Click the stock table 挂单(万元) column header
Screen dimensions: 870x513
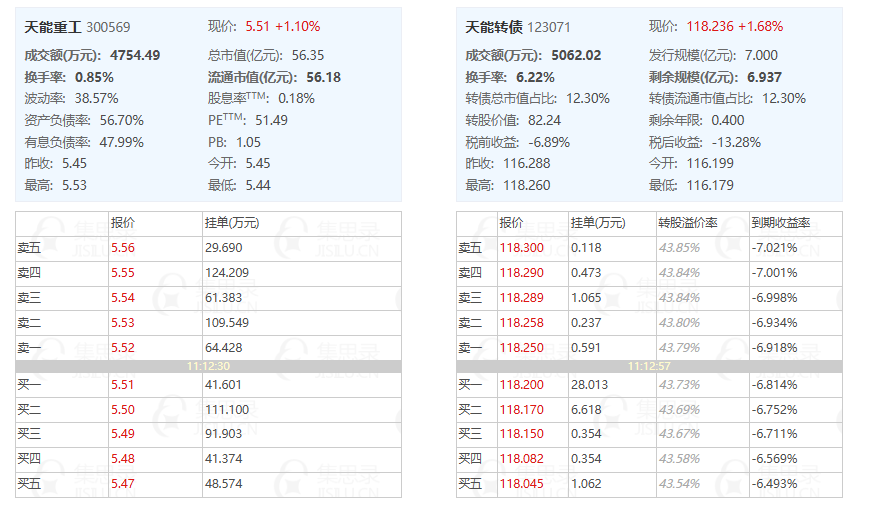pyautogui.click(x=232, y=223)
